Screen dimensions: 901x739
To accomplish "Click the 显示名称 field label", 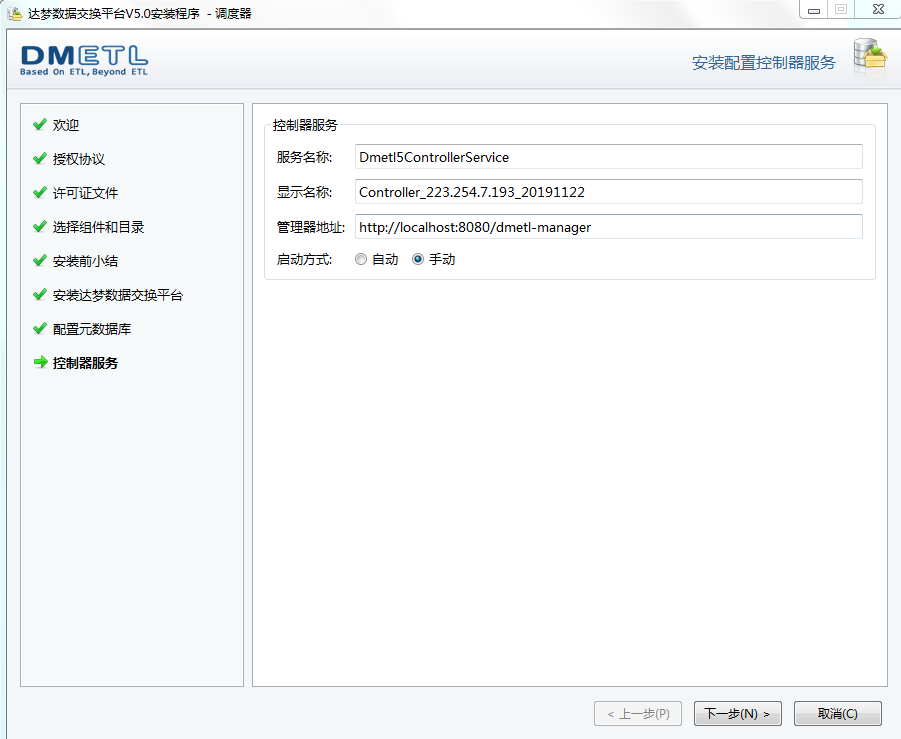I will click(304, 192).
